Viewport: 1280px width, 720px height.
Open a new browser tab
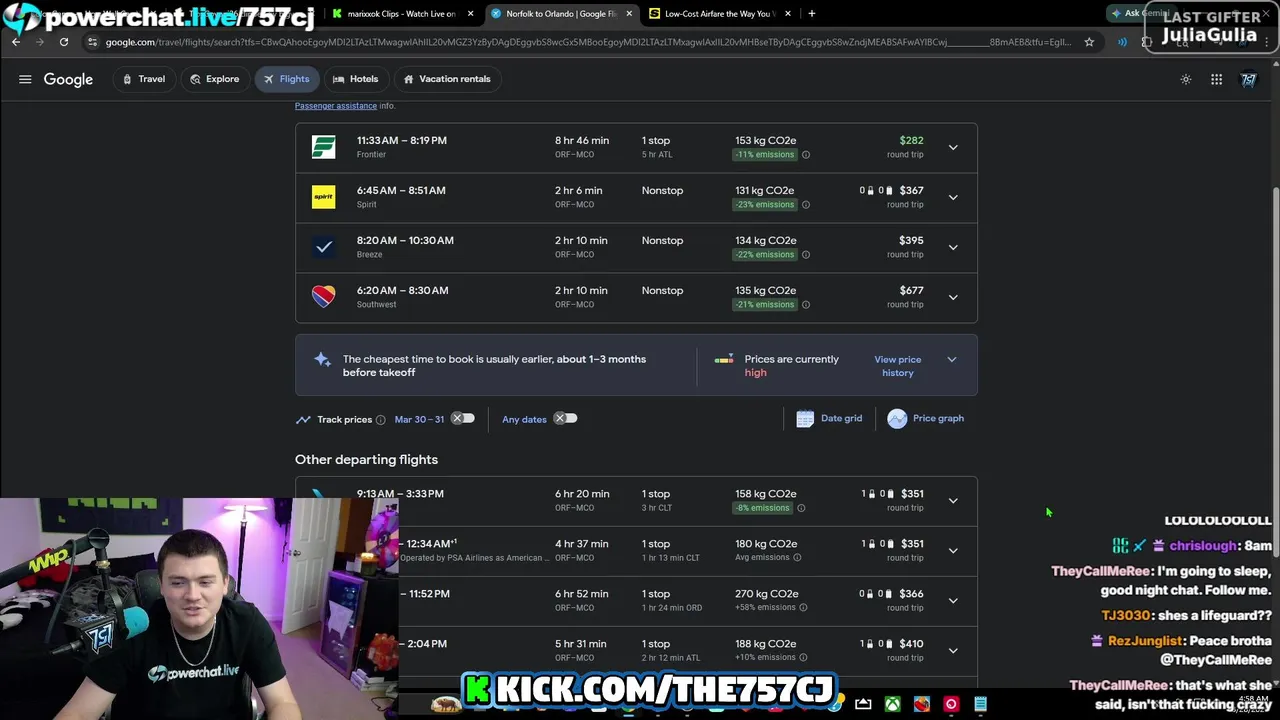pyautogui.click(x=812, y=13)
